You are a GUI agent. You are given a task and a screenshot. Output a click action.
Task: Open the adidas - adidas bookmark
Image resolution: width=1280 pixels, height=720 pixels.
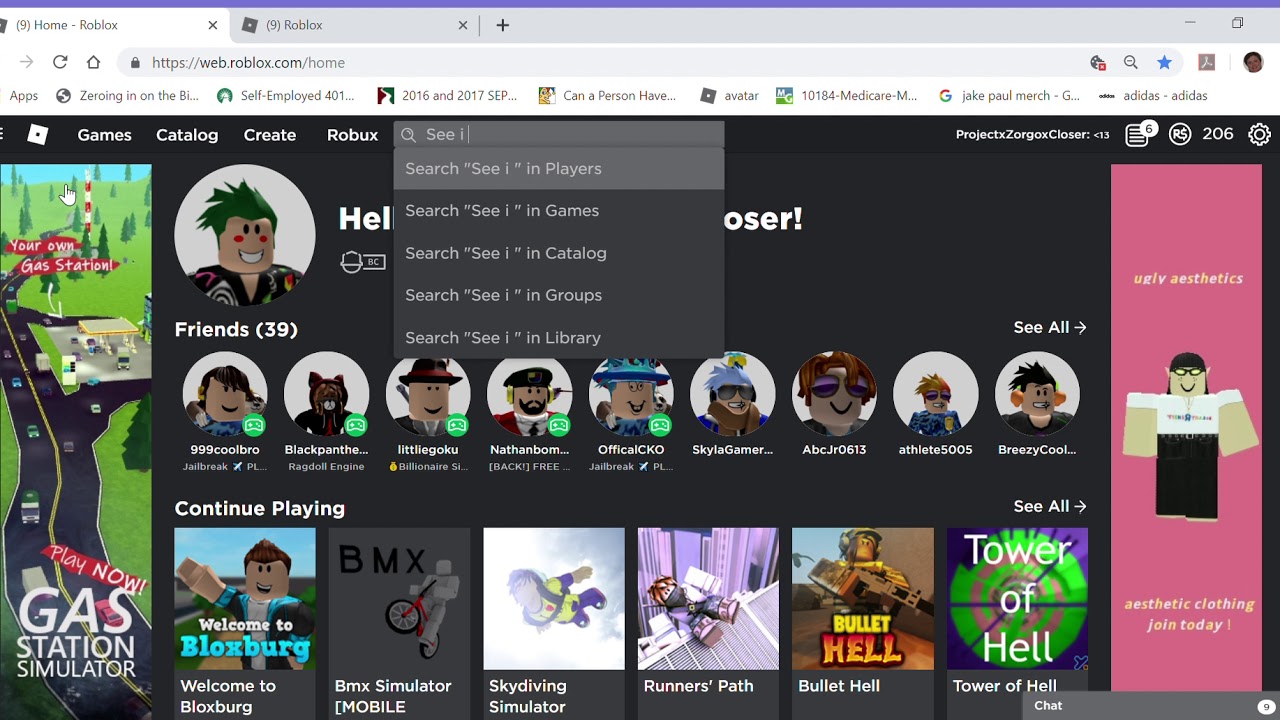[x=1153, y=96]
